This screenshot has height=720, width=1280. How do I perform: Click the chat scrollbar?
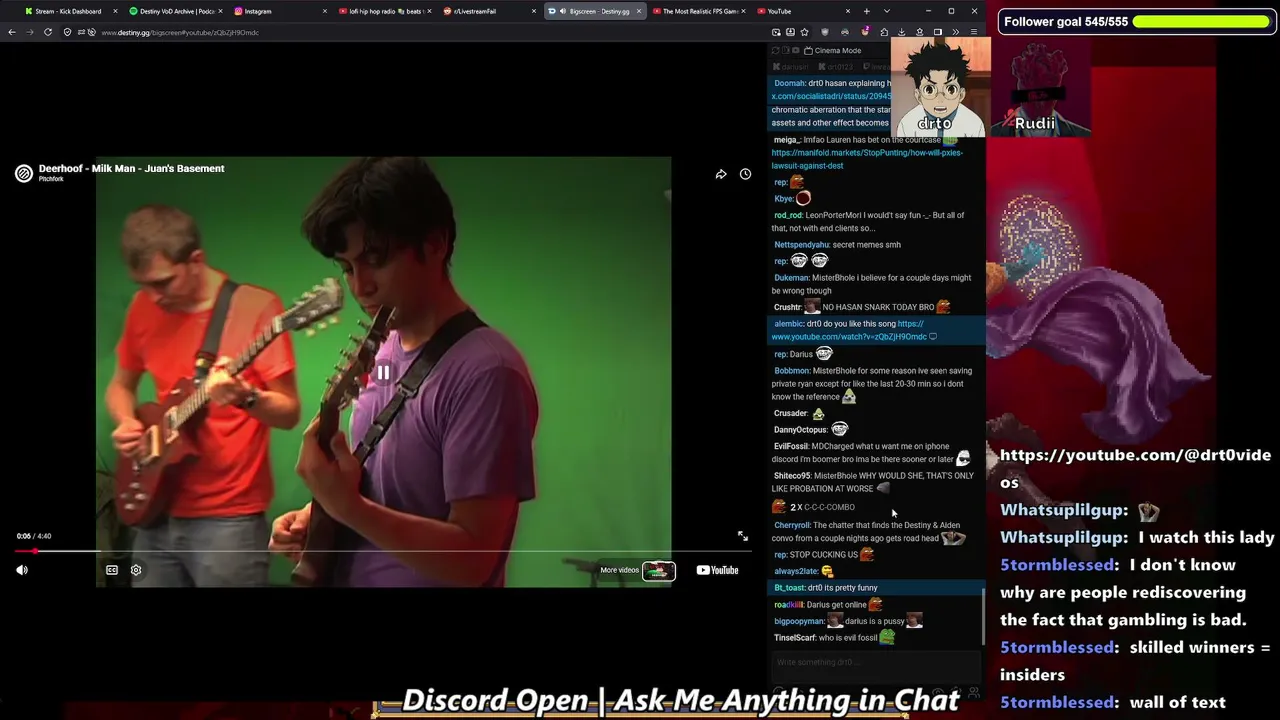tap(984, 616)
